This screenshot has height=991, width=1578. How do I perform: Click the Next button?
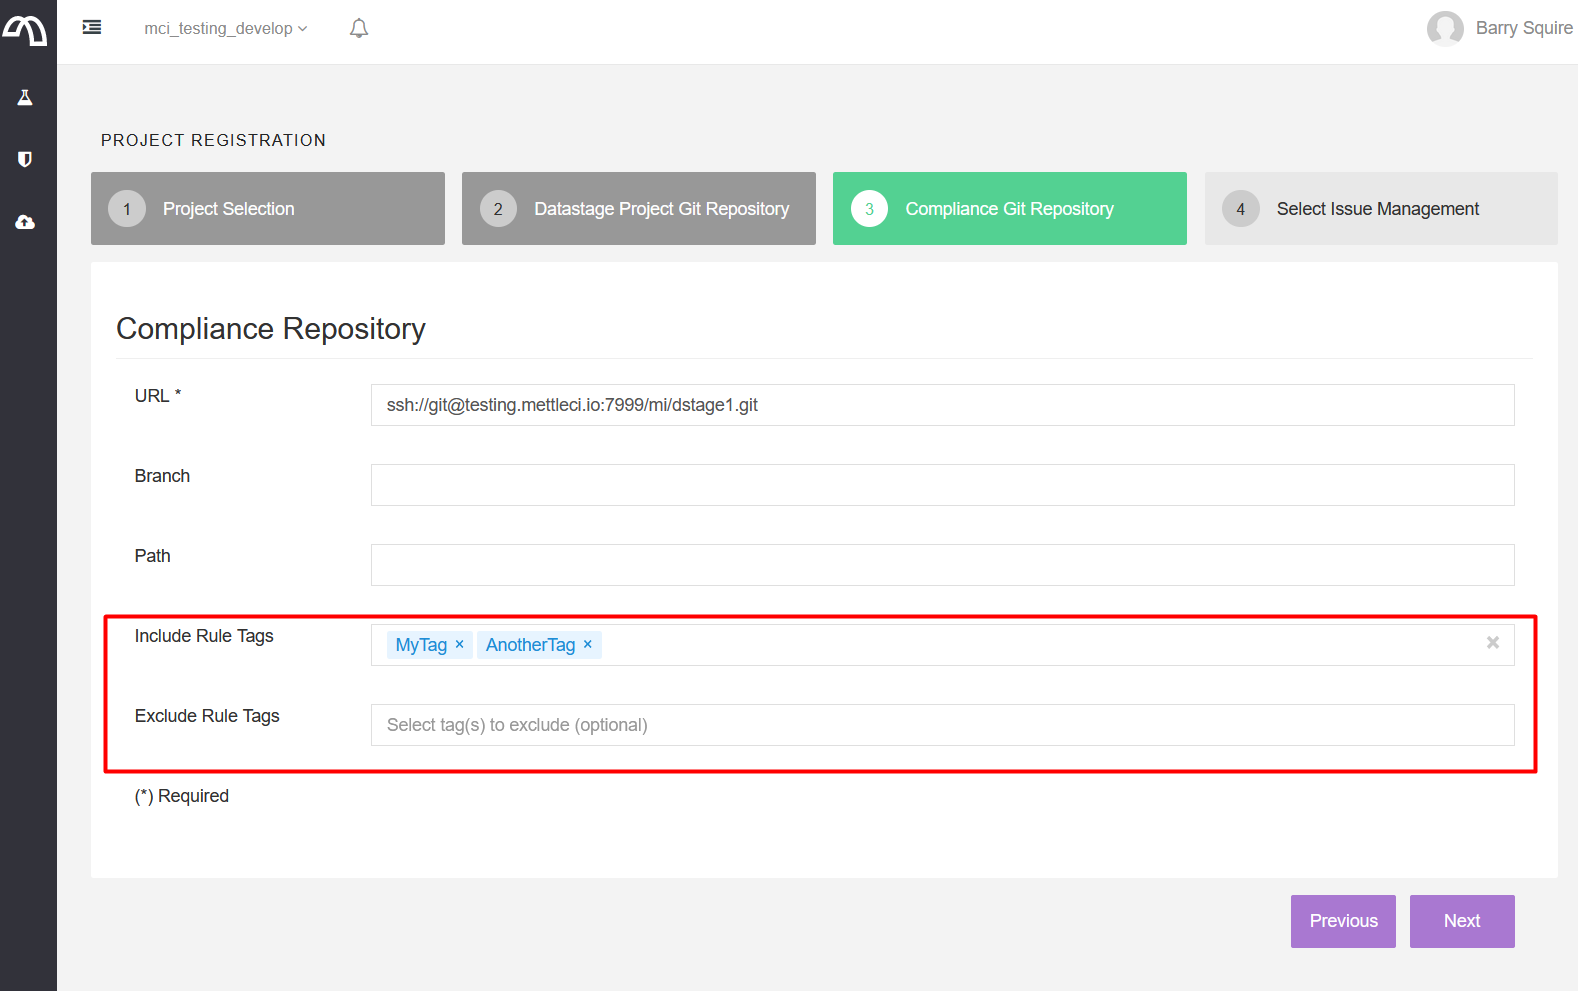click(x=1461, y=921)
